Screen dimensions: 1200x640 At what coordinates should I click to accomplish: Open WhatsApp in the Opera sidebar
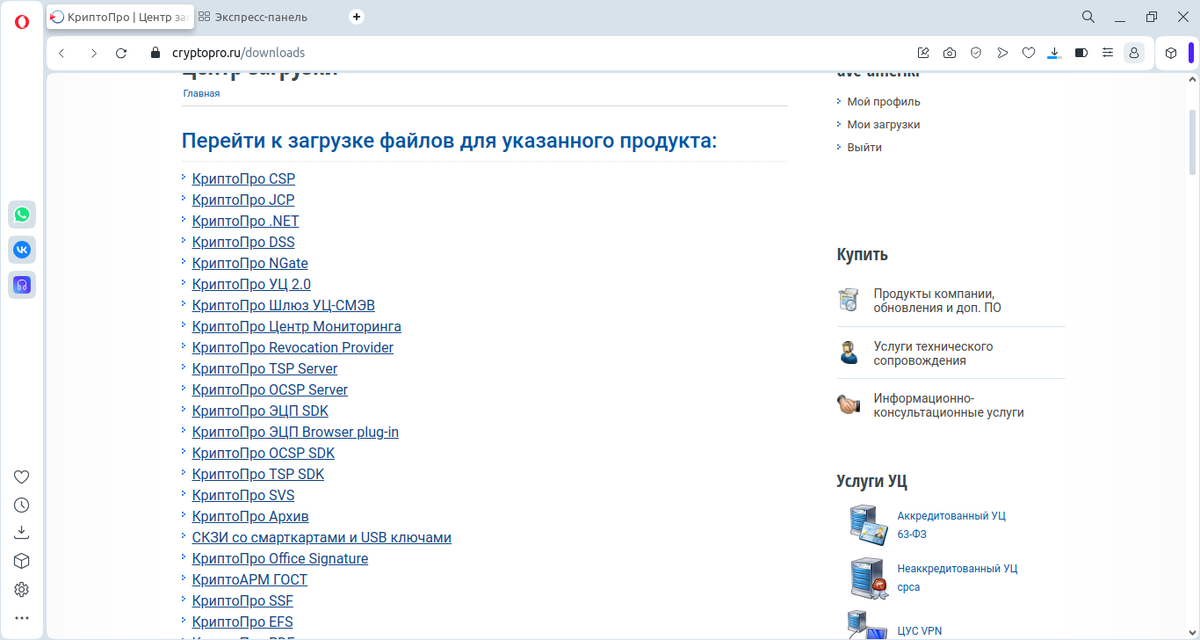point(22,214)
